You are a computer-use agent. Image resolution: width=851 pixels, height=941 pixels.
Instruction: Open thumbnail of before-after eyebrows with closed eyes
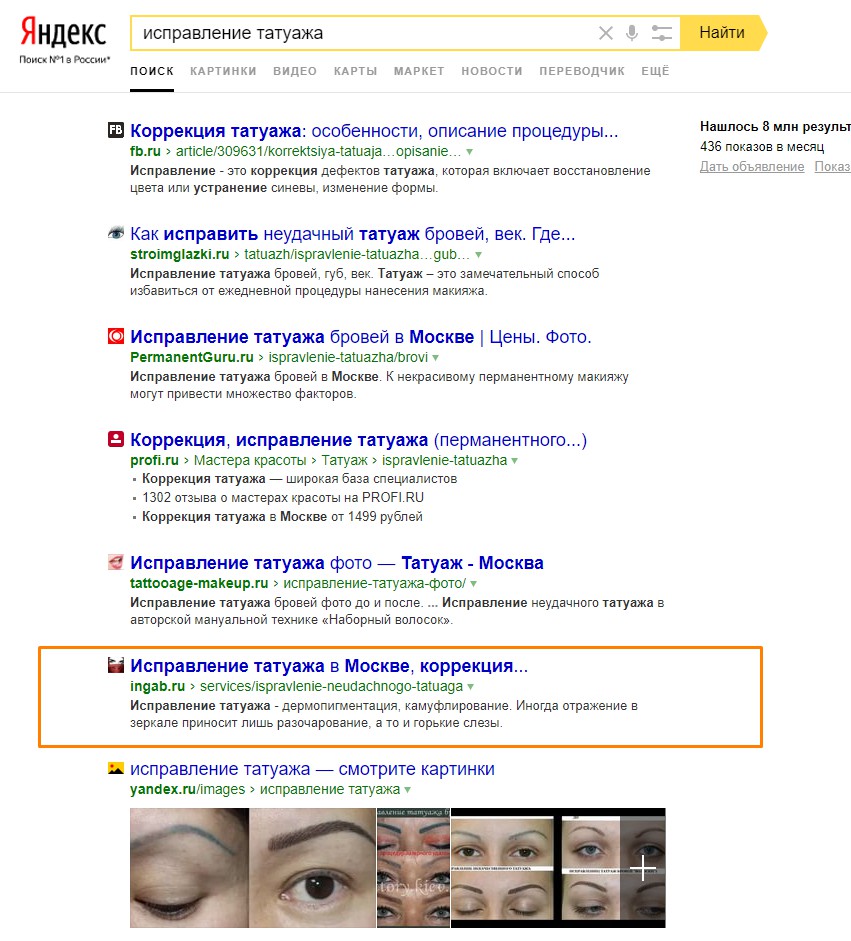[x=505, y=868]
